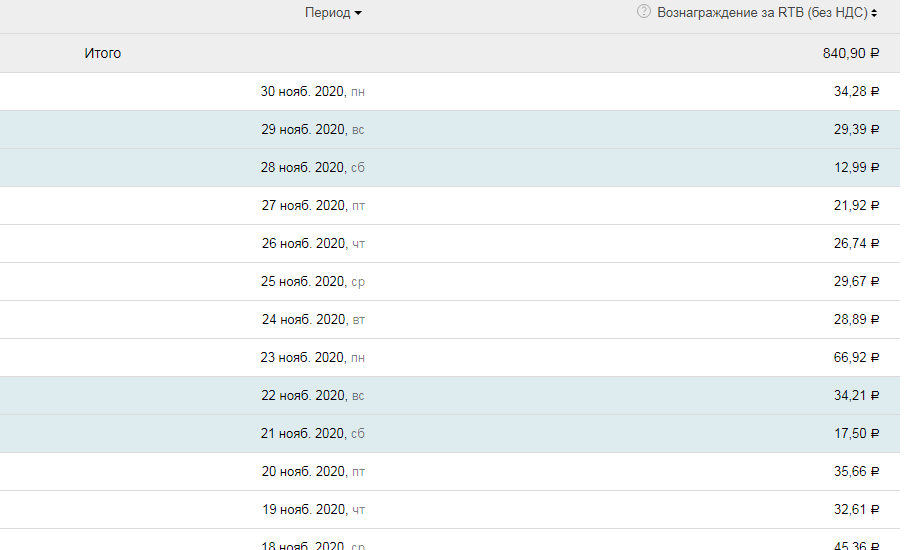The width and height of the screenshot is (913, 550).
Task: Select the value 29,39 ₽
Action: coord(856,129)
